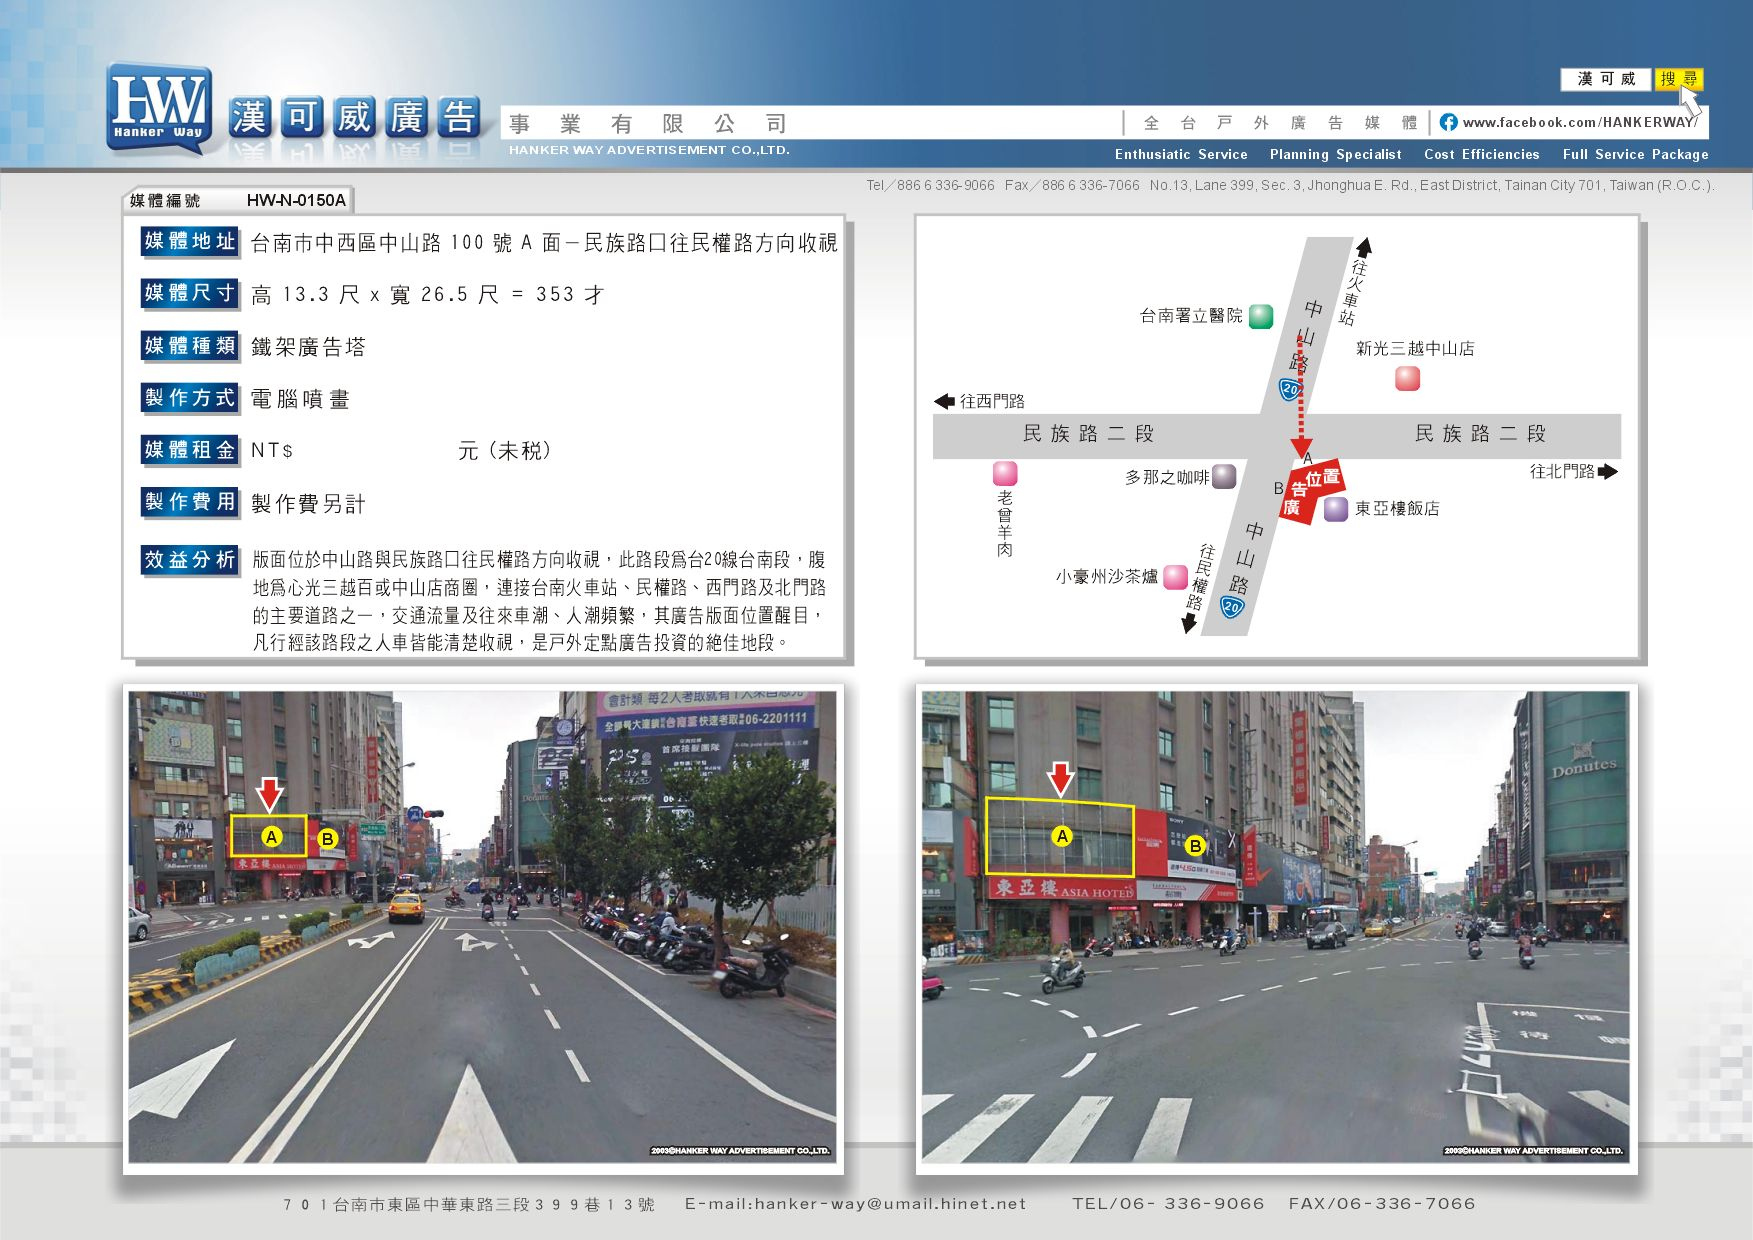Open the Facebook icon in the header
The width and height of the screenshot is (1753, 1240).
pyautogui.click(x=1448, y=122)
